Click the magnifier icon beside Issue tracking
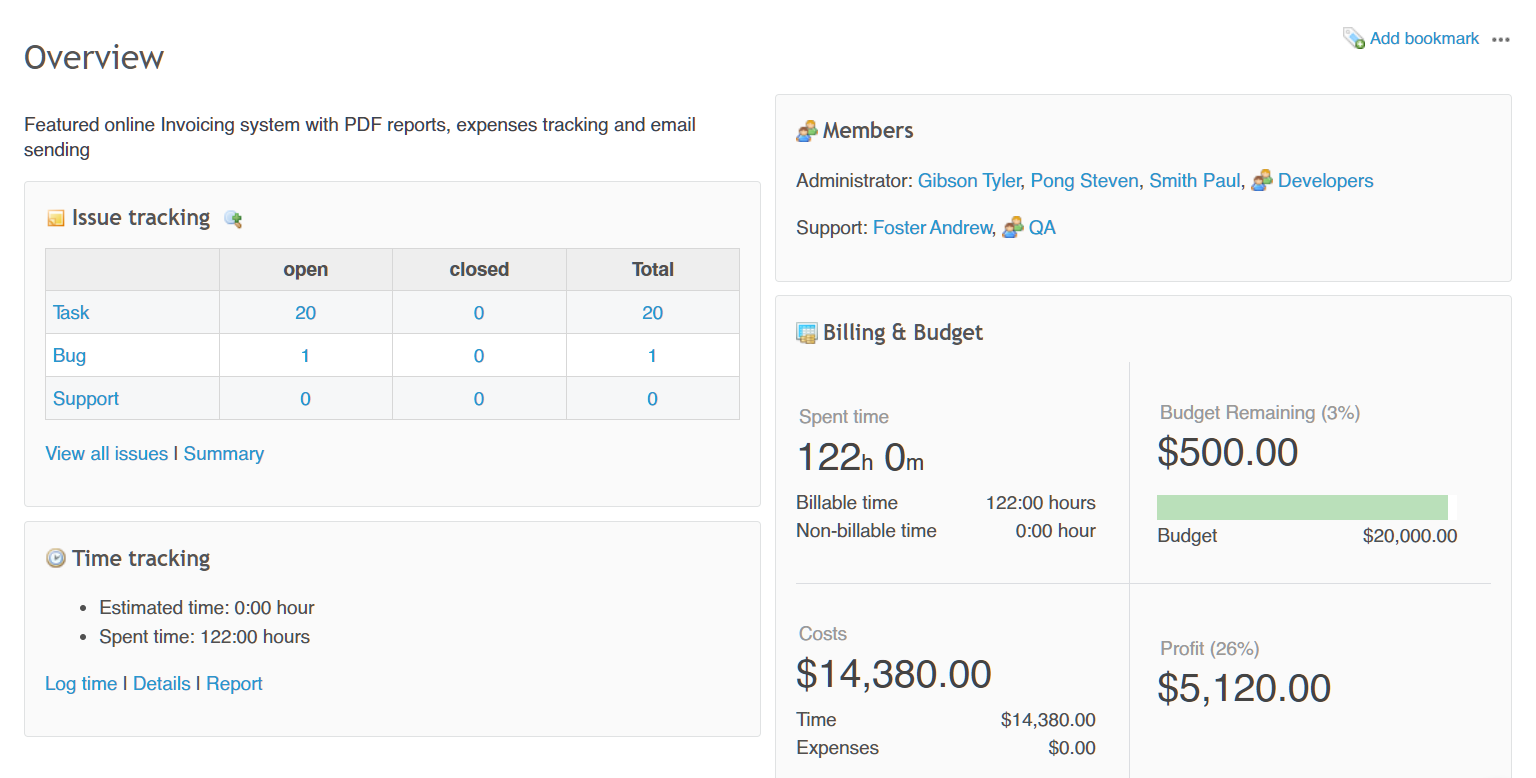This screenshot has height=778, width=1536. pos(233,219)
